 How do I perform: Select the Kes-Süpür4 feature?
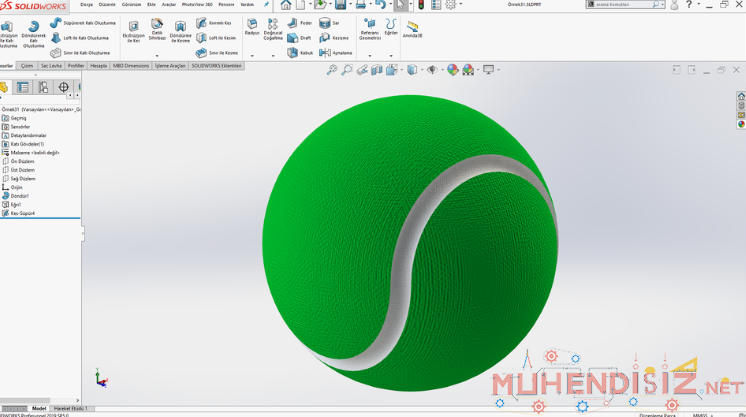pyautogui.click(x=22, y=213)
